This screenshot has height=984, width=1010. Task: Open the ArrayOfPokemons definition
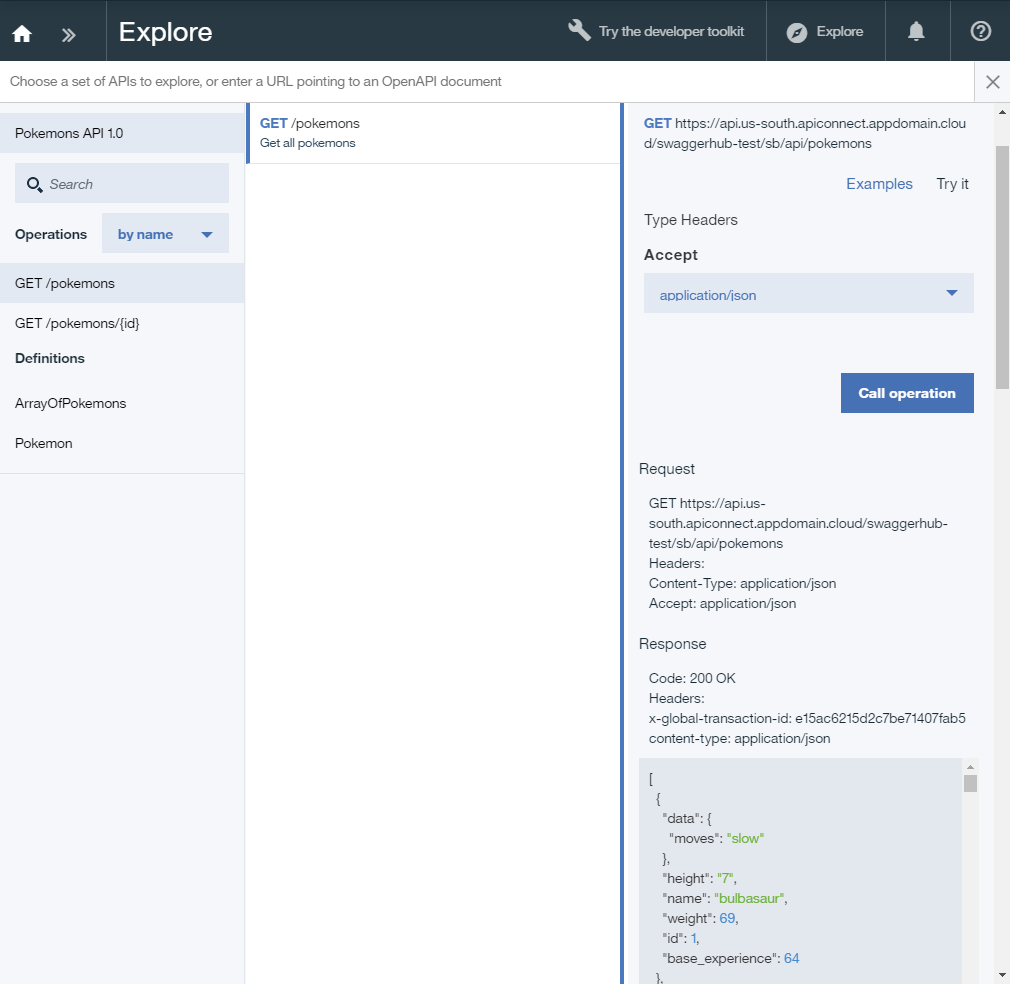pos(70,403)
